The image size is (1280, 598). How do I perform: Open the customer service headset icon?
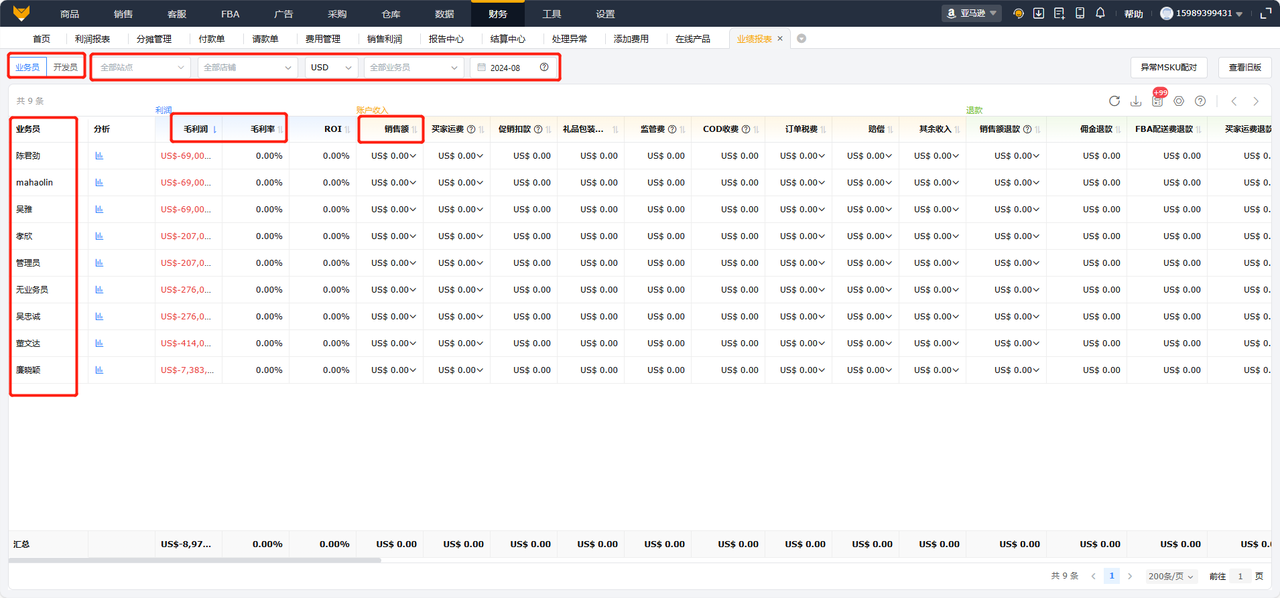pos(1018,13)
